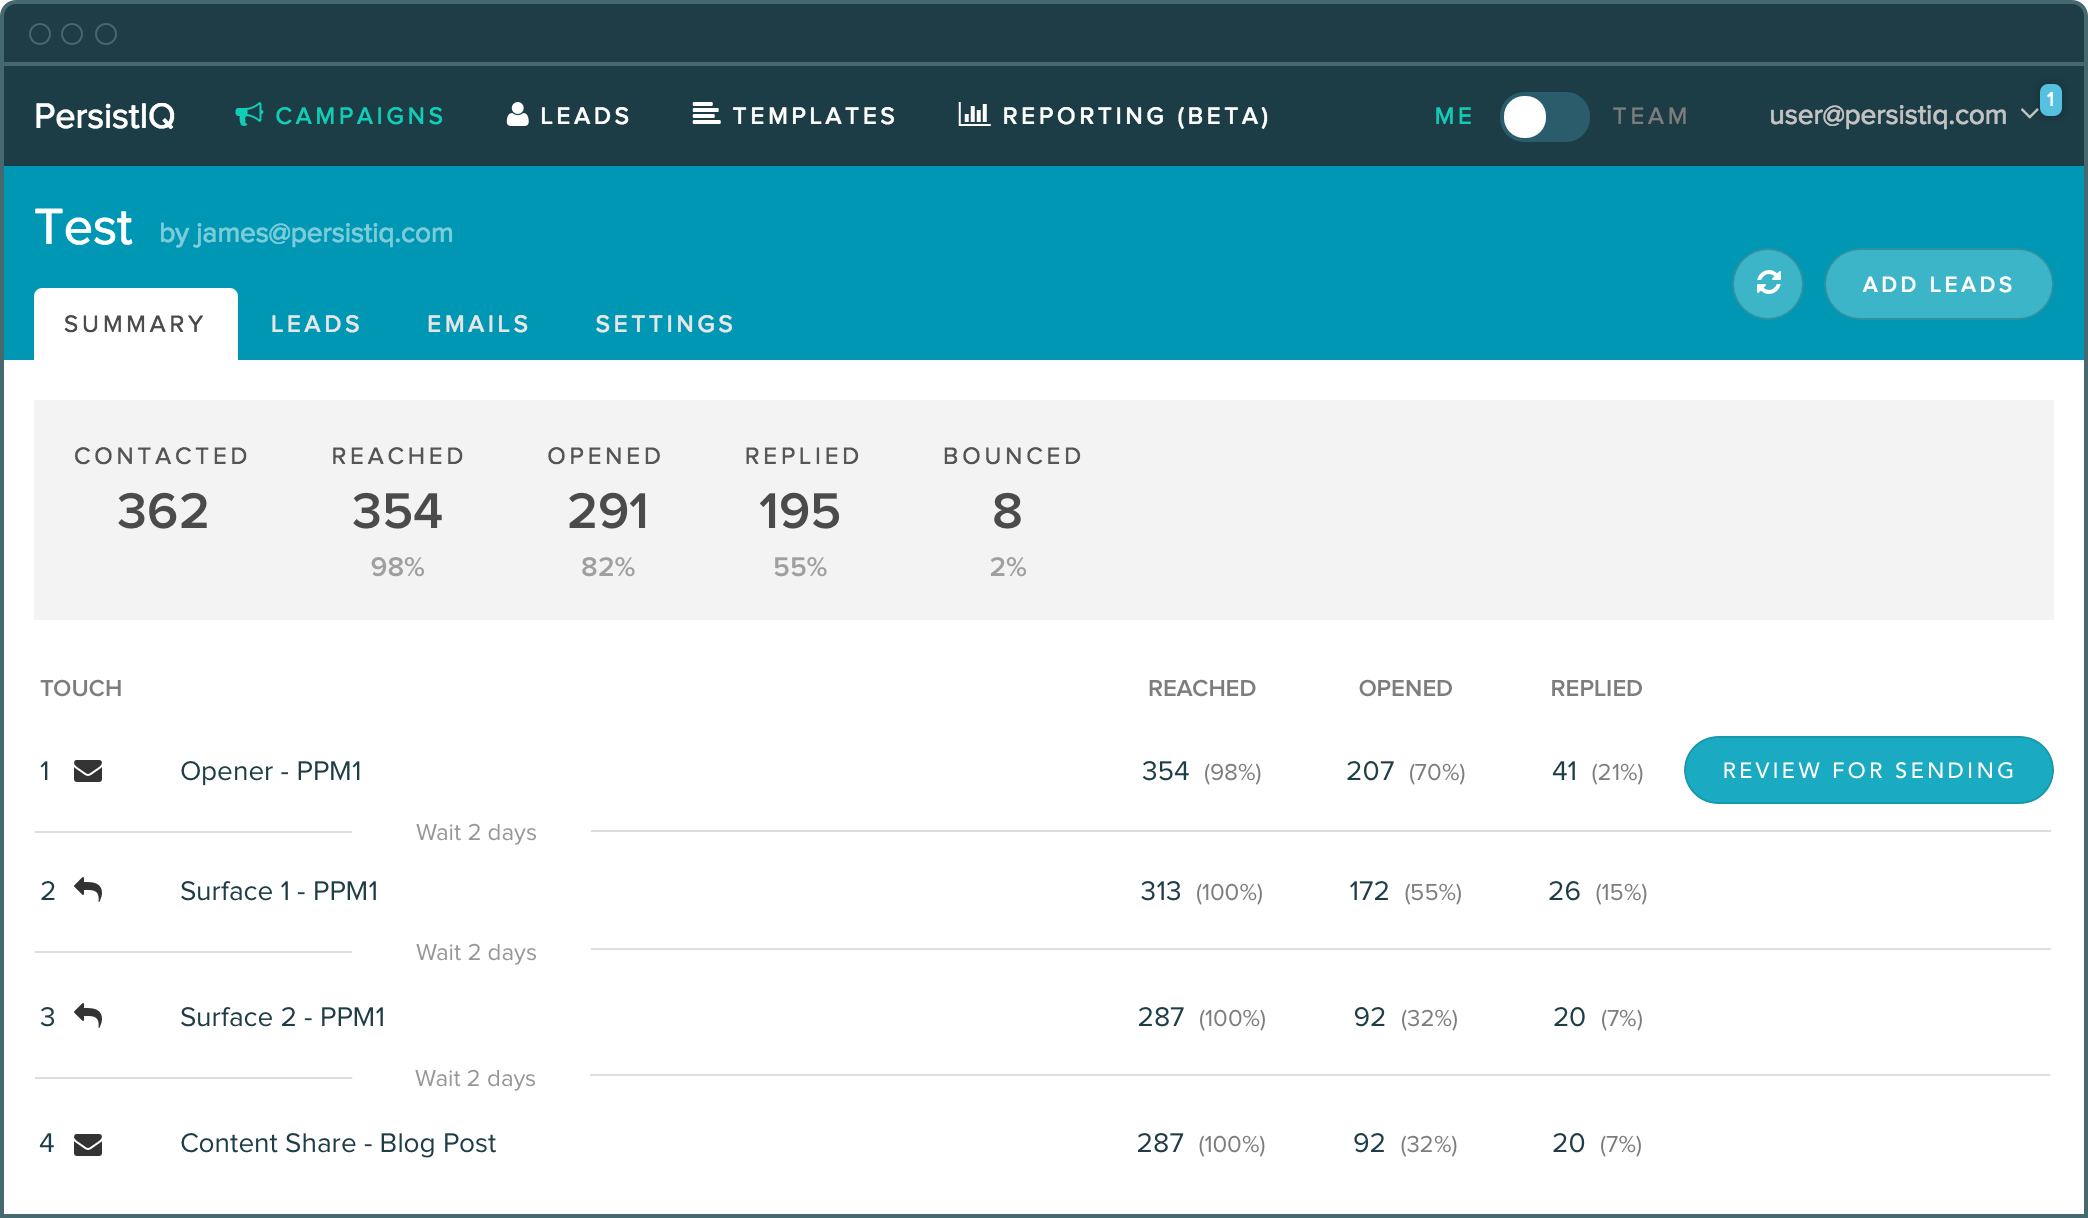Open the Settings tab
2088x1218 pixels.
coord(664,323)
